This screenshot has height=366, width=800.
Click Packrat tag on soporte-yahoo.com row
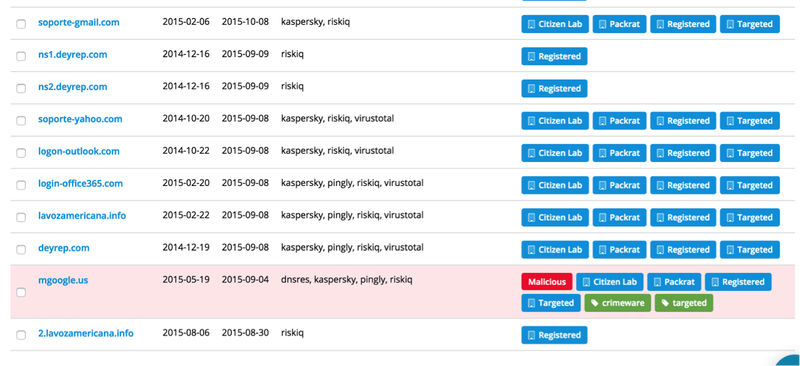click(619, 120)
